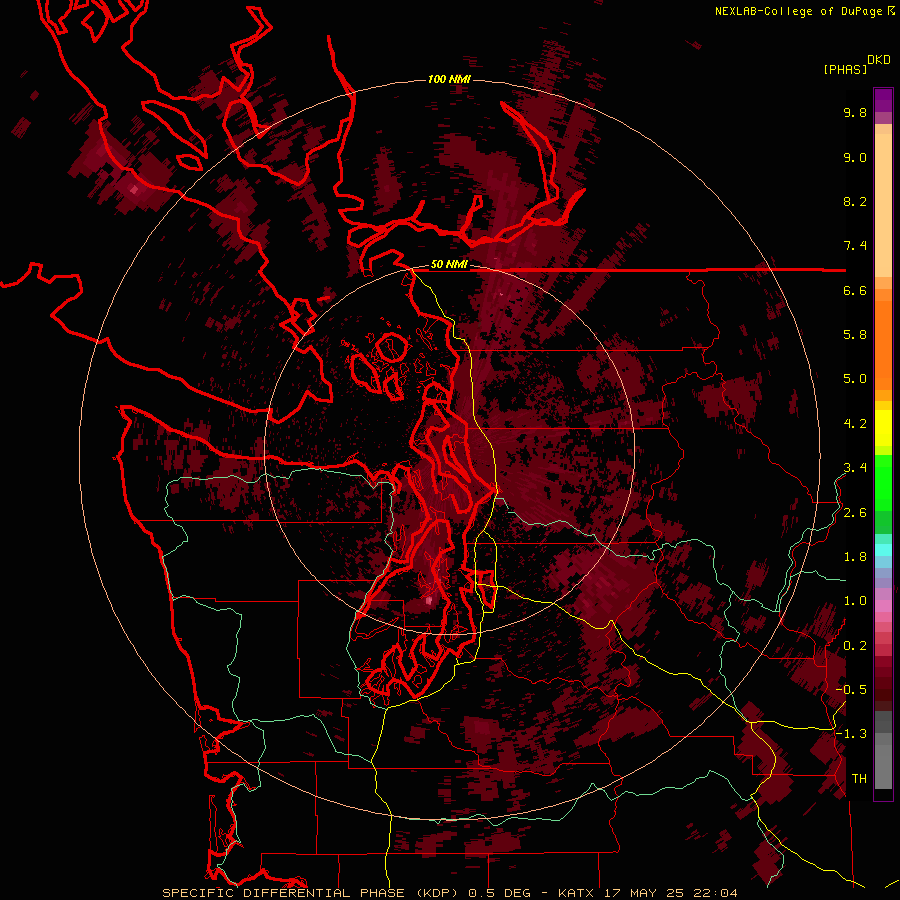Click the 50 NMI range ring label

point(449,265)
